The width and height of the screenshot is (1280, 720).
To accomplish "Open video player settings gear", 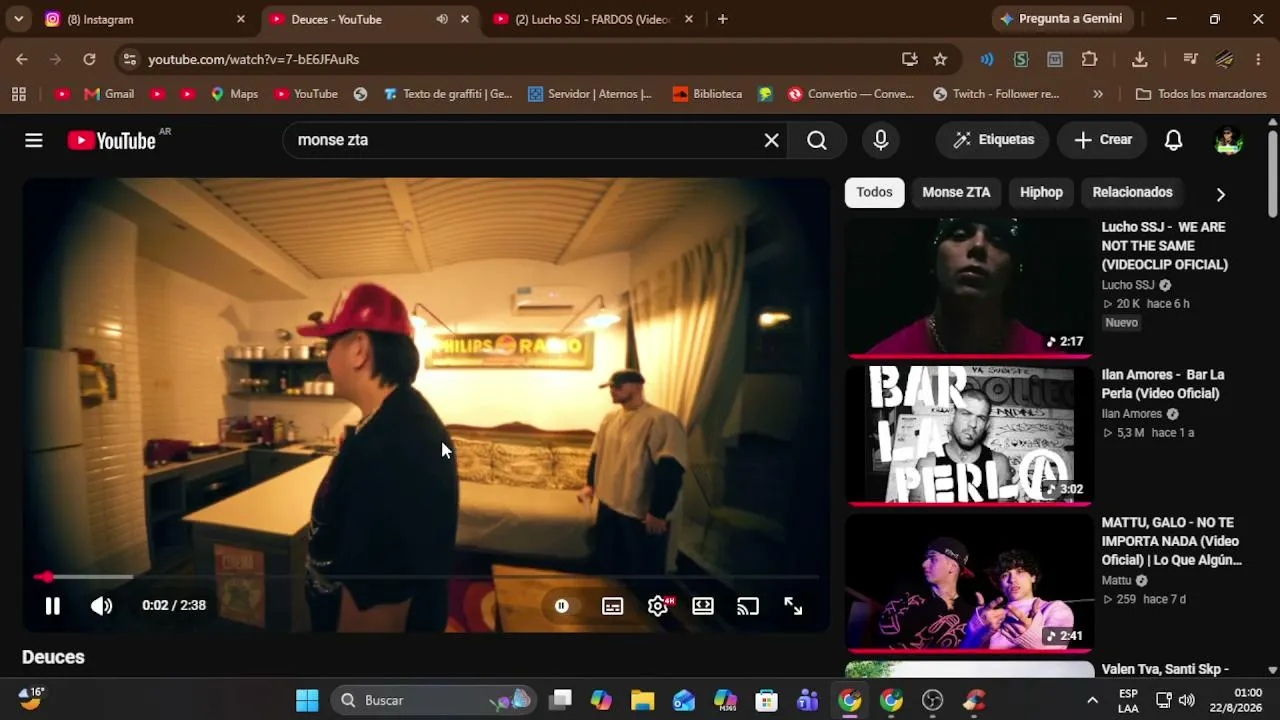I will tap(658, 606).
